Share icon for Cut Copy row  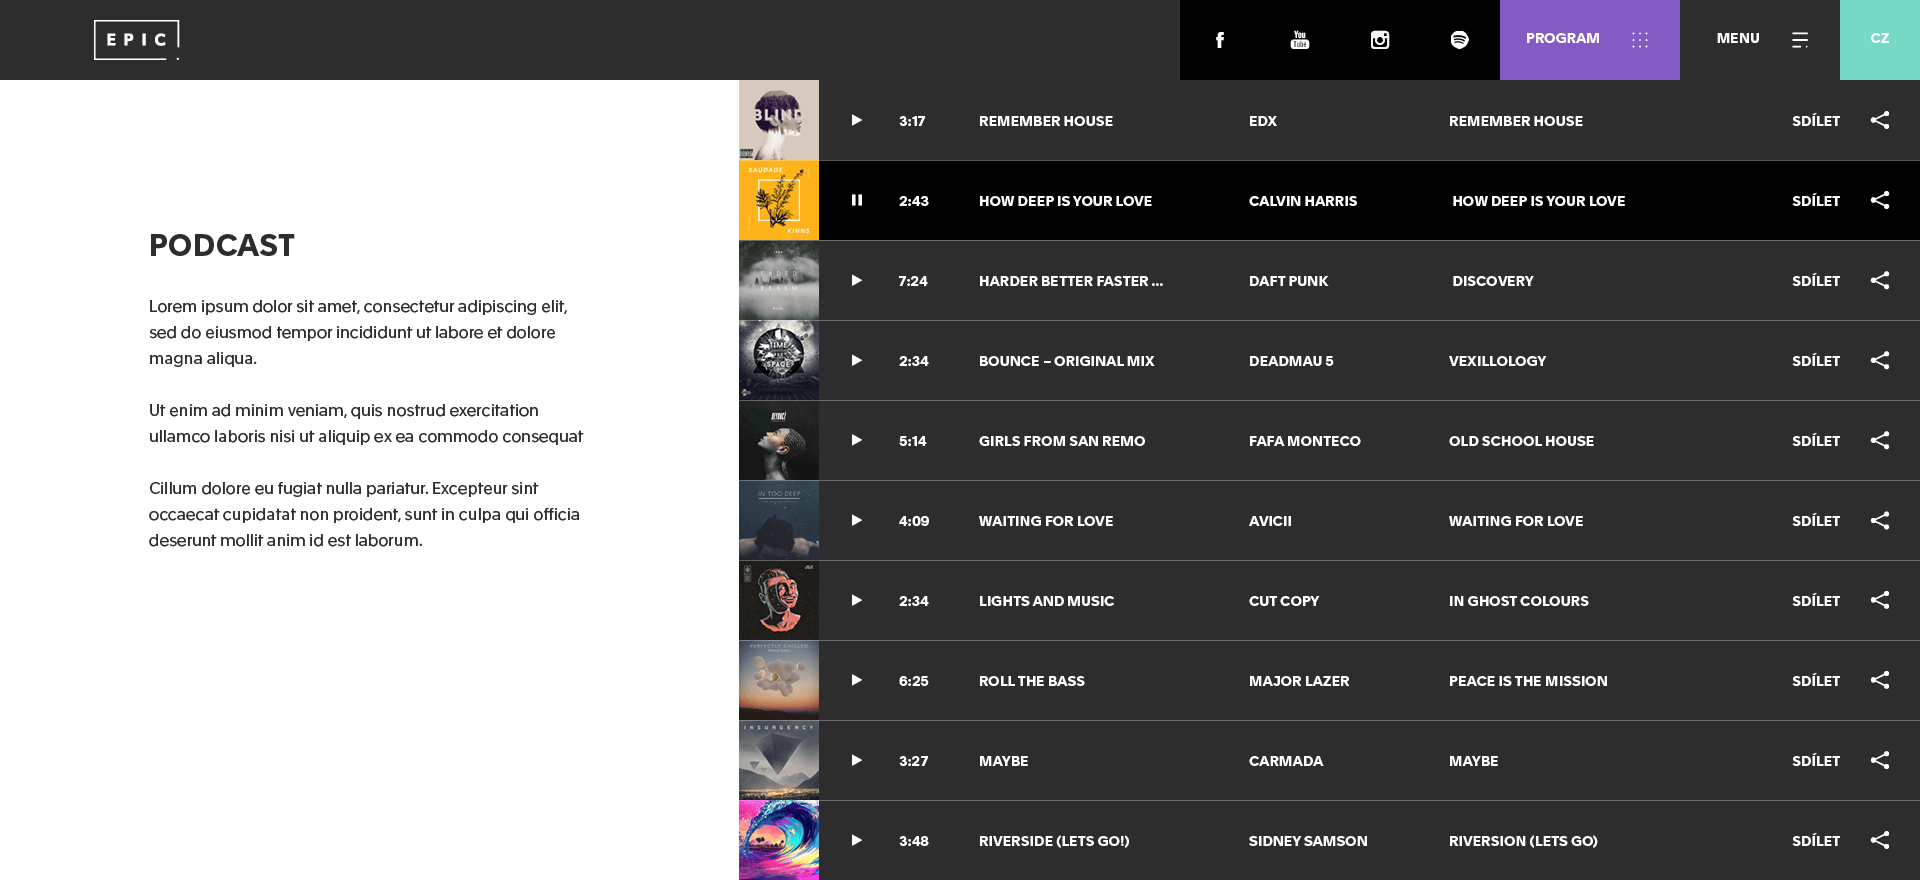[x=1880, y=600]
